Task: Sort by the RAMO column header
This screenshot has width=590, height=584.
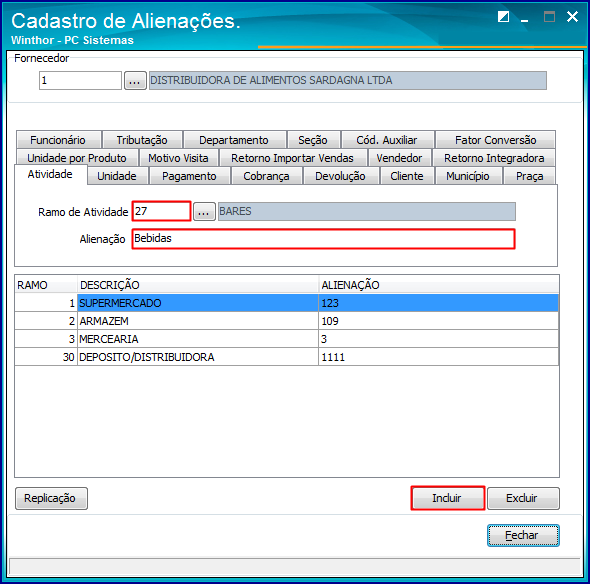Action: coord(46,285)
